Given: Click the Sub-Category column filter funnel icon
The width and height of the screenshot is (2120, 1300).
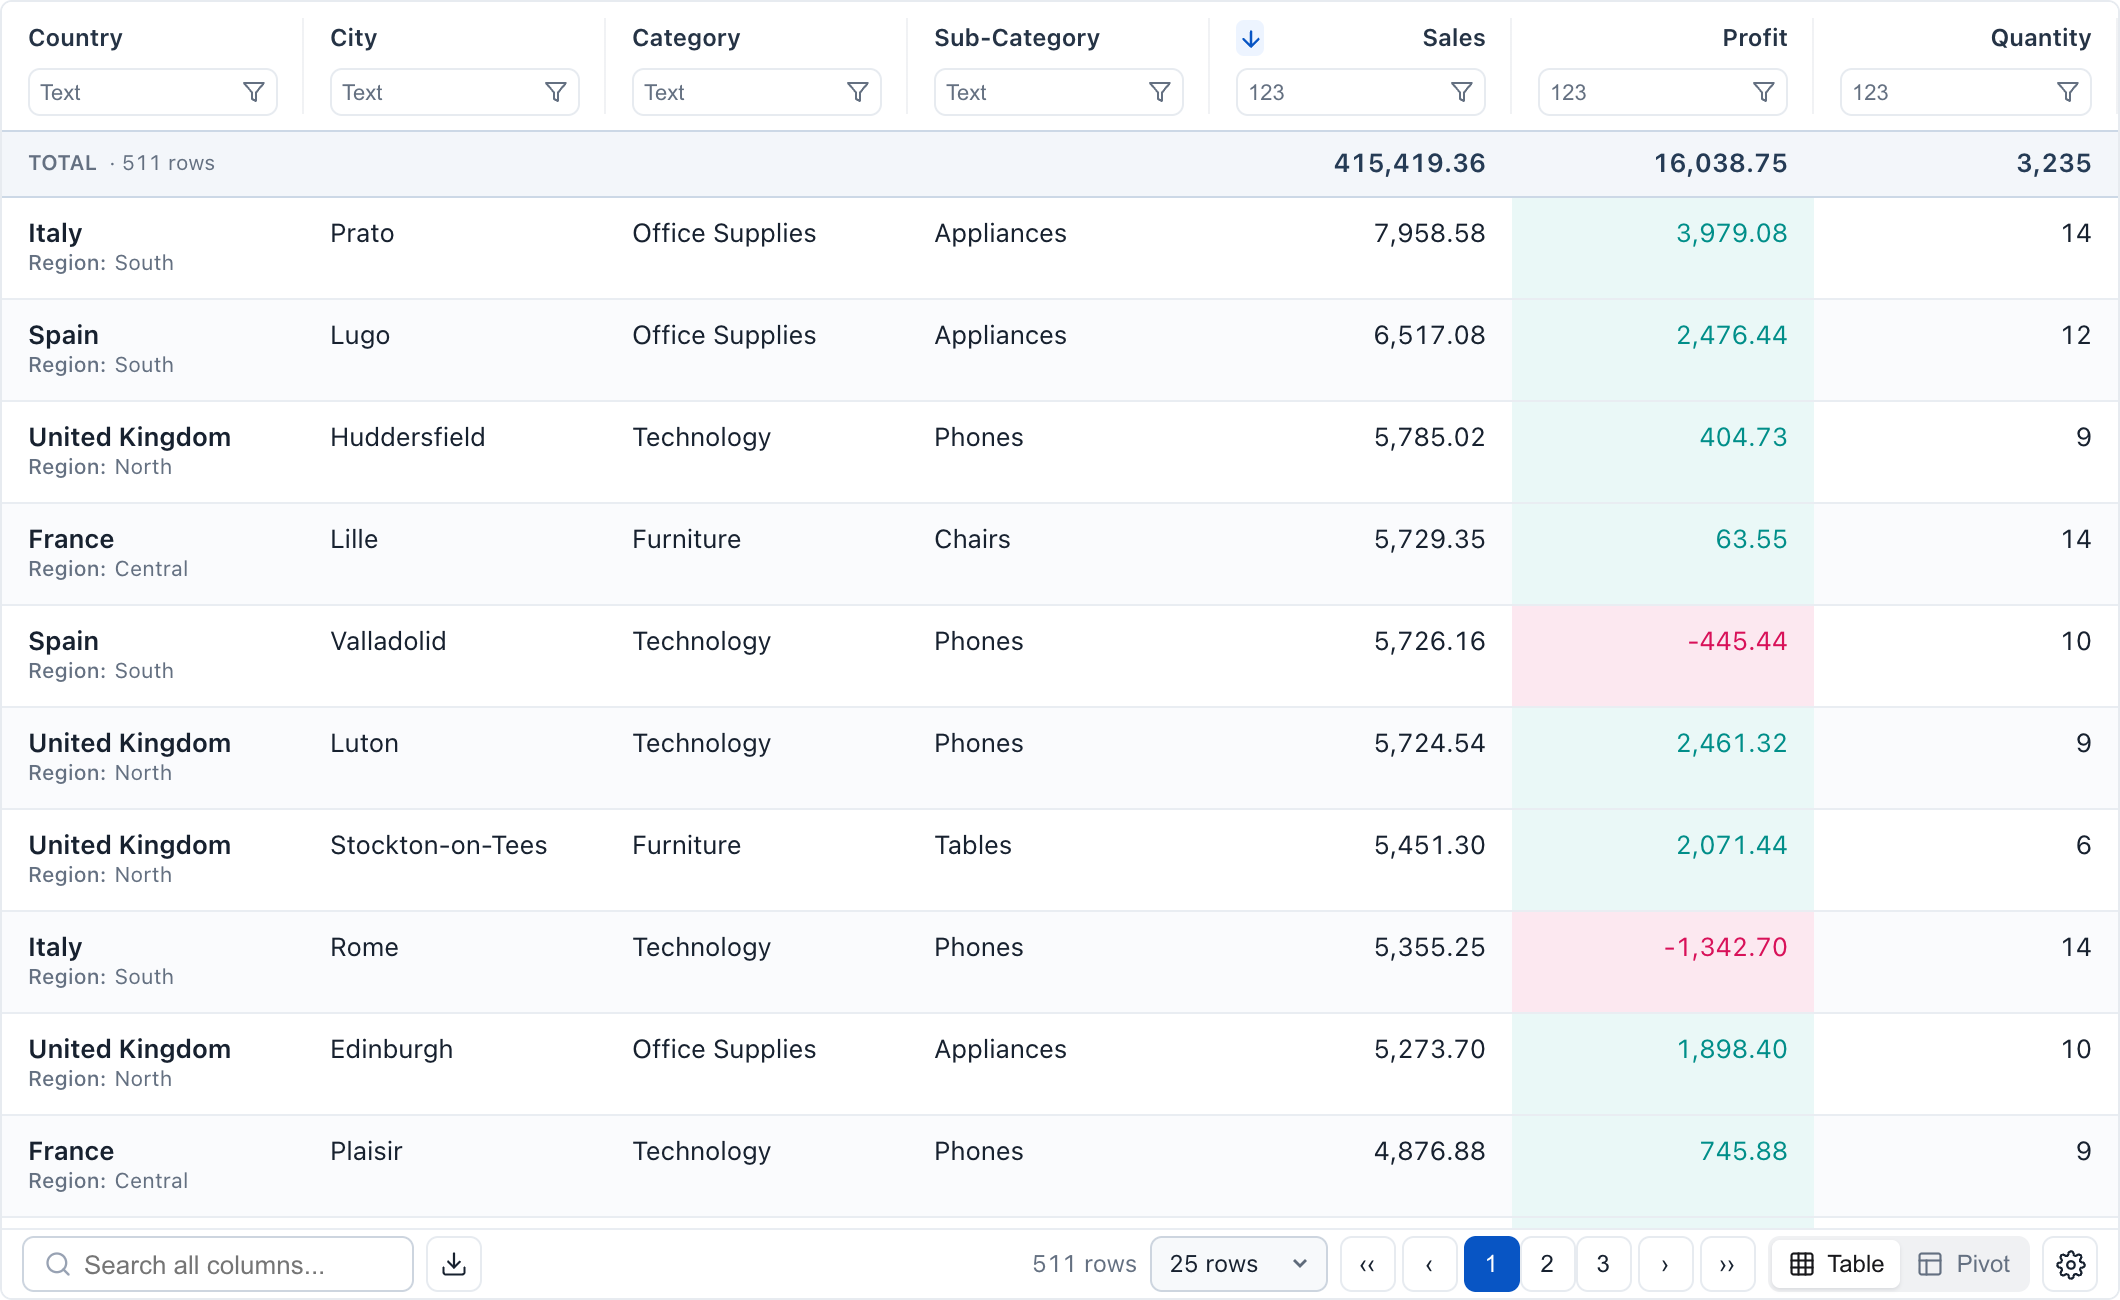Looking at the screenshot, I should tap(1160, 92).
